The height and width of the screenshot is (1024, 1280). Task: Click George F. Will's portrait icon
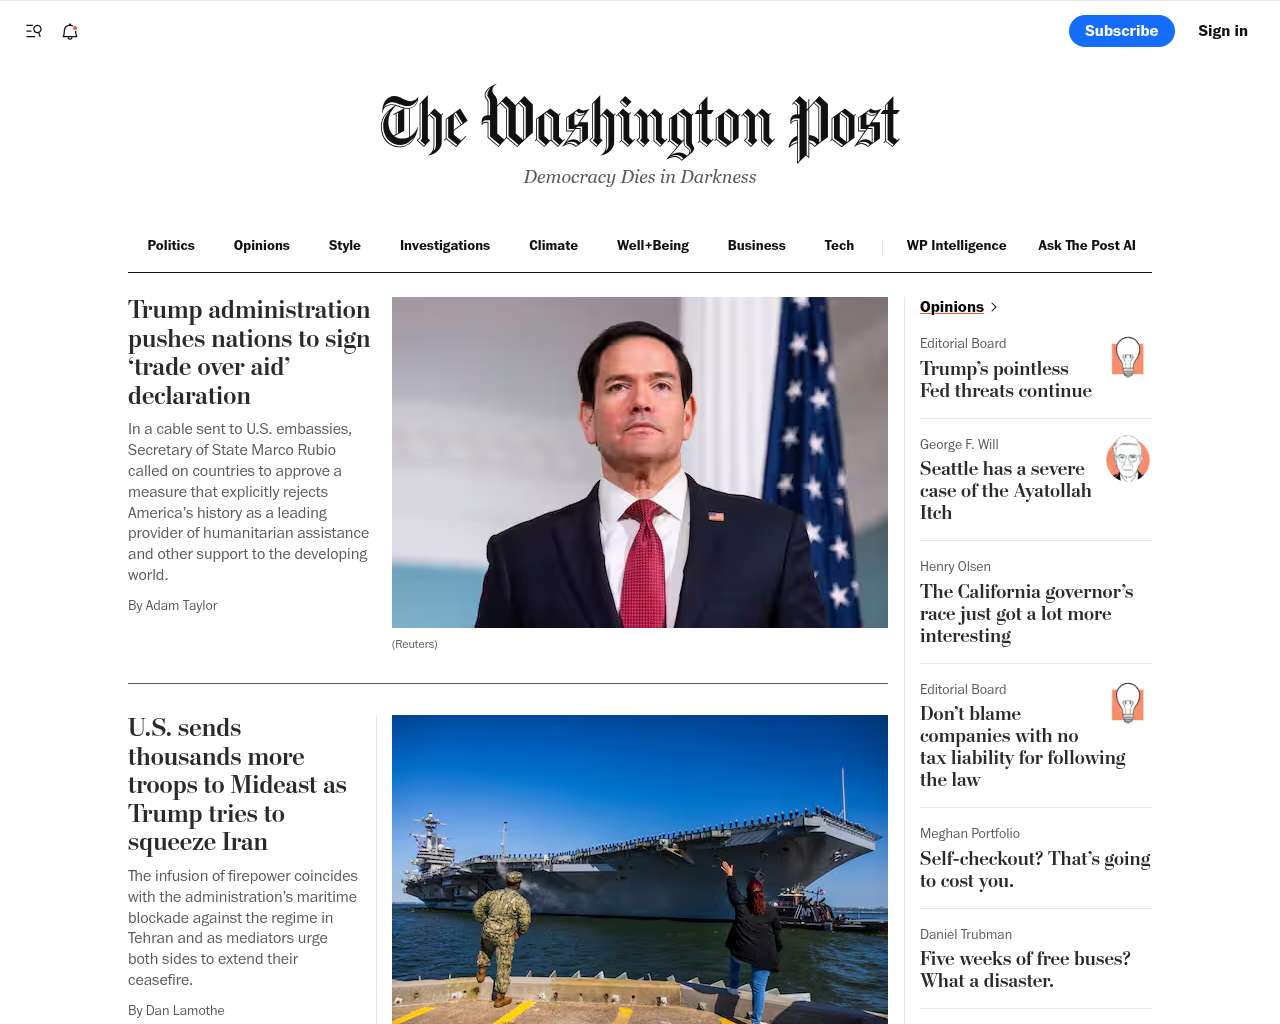pos(1128,459)
